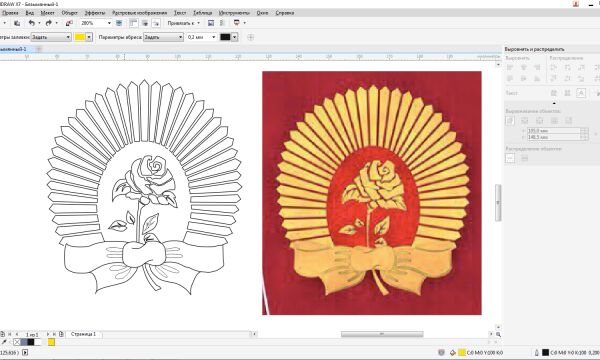600x360 pixels.
Task: Expand the black outline color picker arrow
Action: click(235, 37)
